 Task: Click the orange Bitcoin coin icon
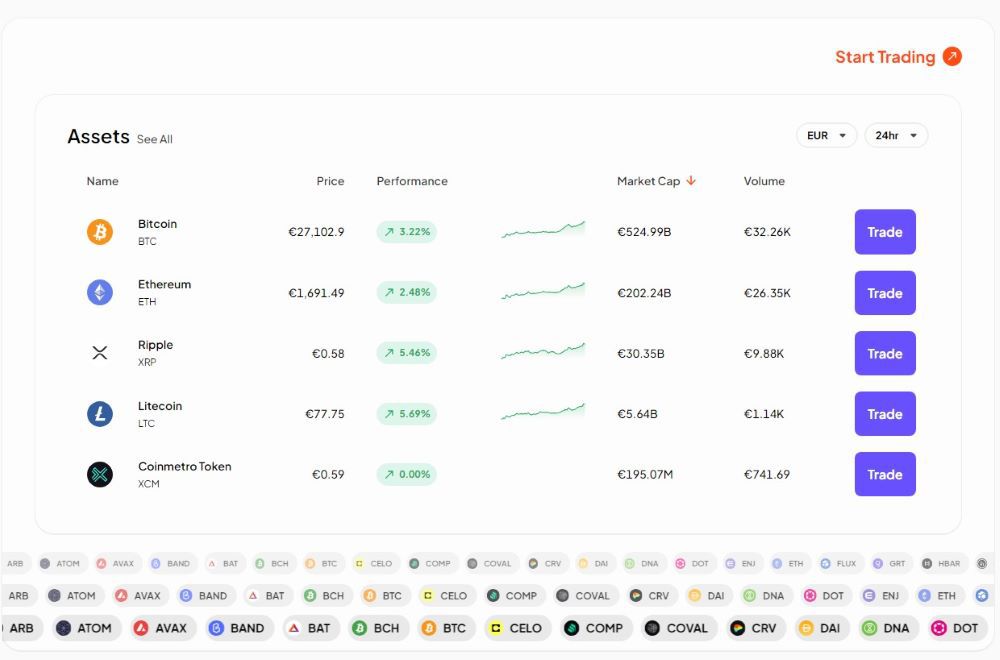point(99,231)
